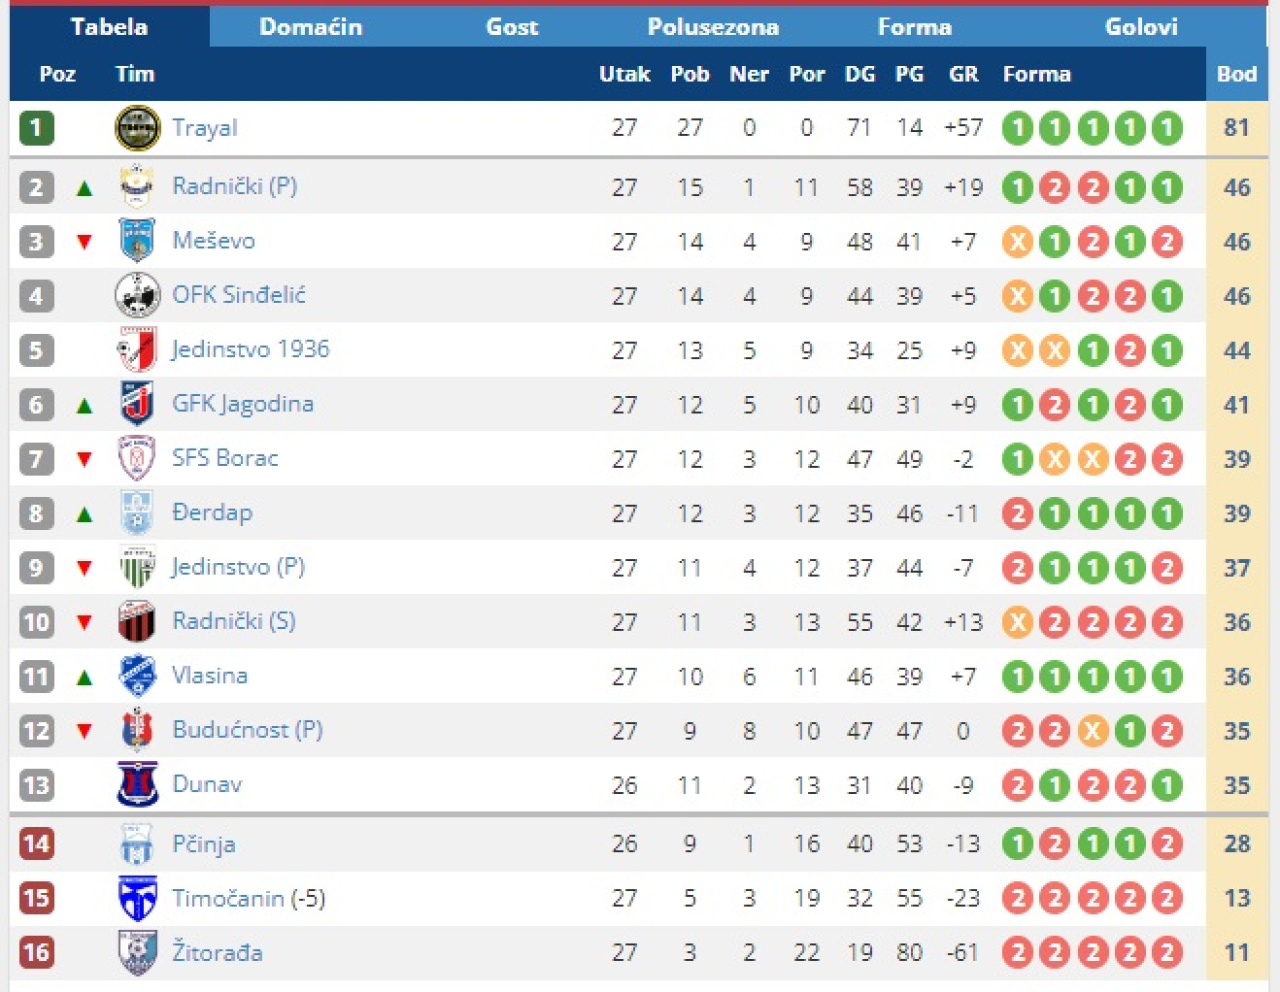Click the Bod column header
The height and width of the screenshot is (992, 1280).
[1236, 74]
